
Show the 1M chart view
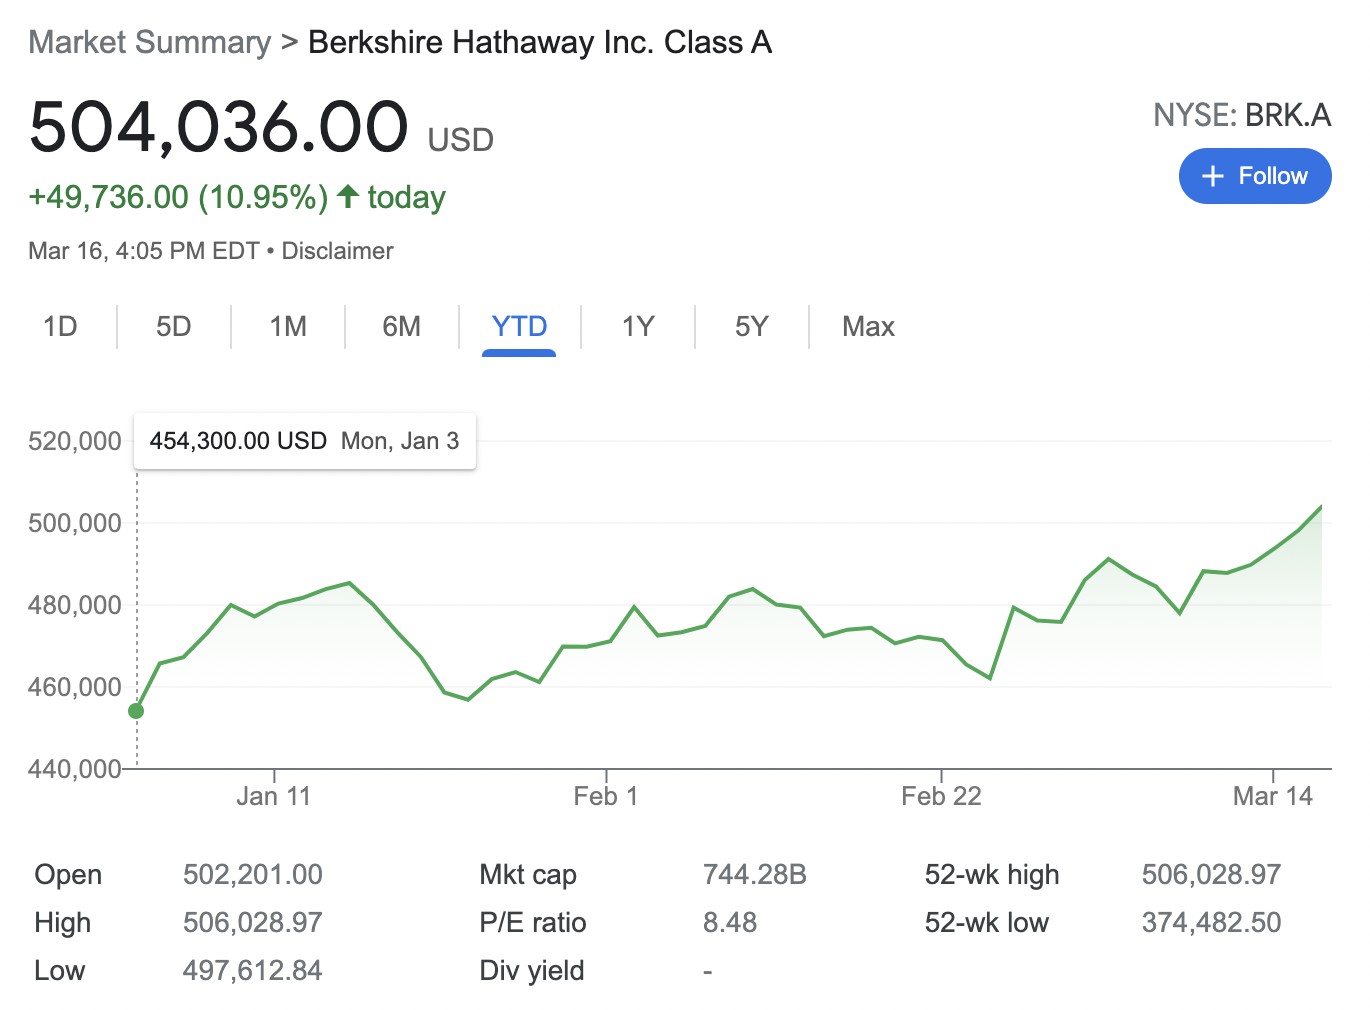288,327
